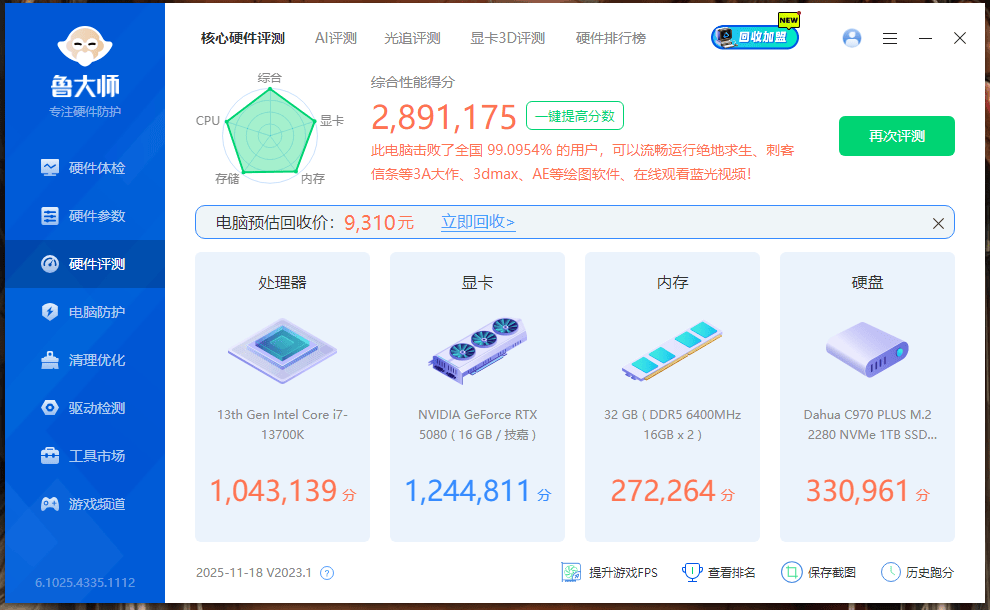
Task: Click the 驱动检测 gear icon
Action: 50,408
